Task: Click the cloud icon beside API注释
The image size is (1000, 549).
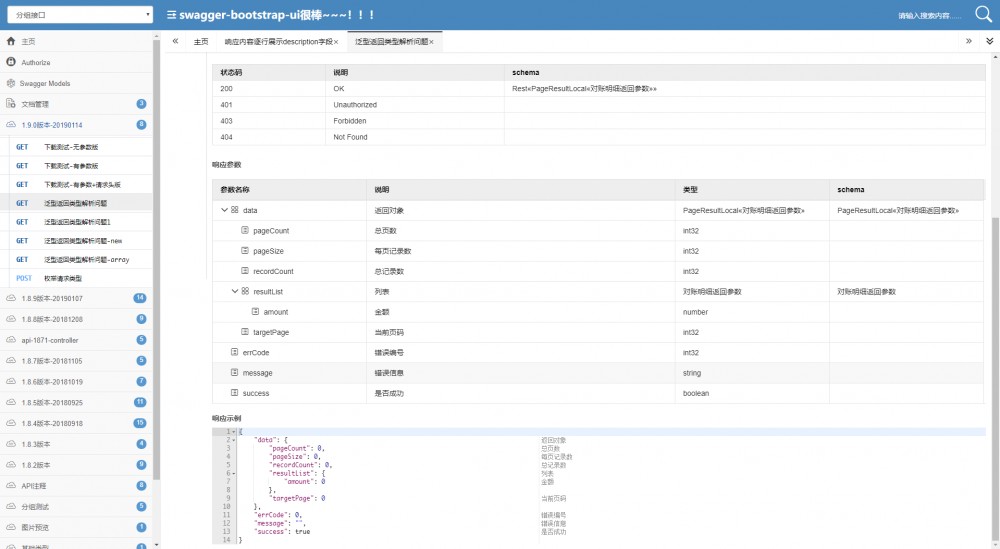Action: (11, 485)
